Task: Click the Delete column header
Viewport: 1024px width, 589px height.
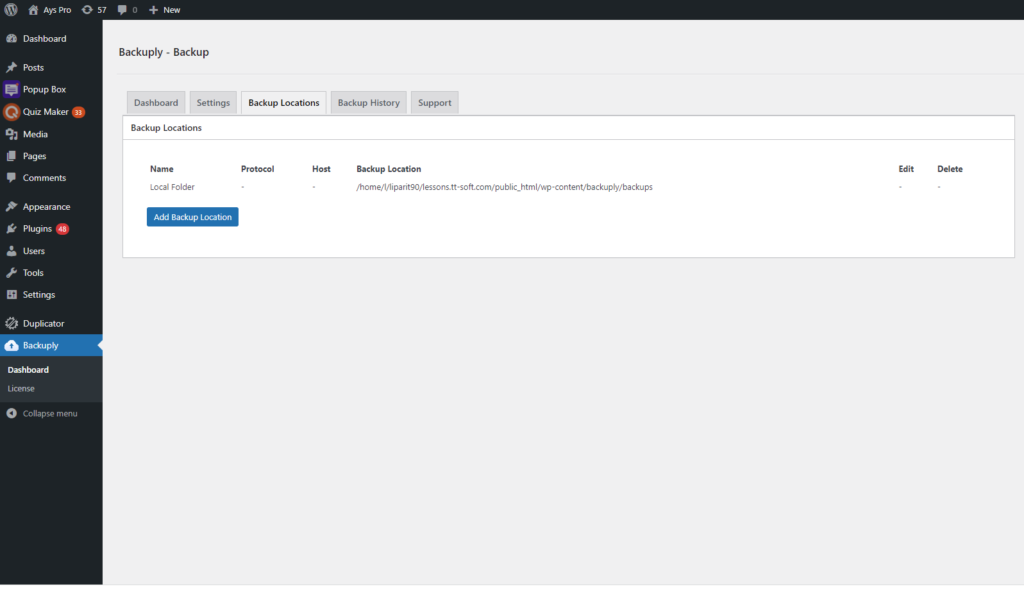Action: [950, 168]
